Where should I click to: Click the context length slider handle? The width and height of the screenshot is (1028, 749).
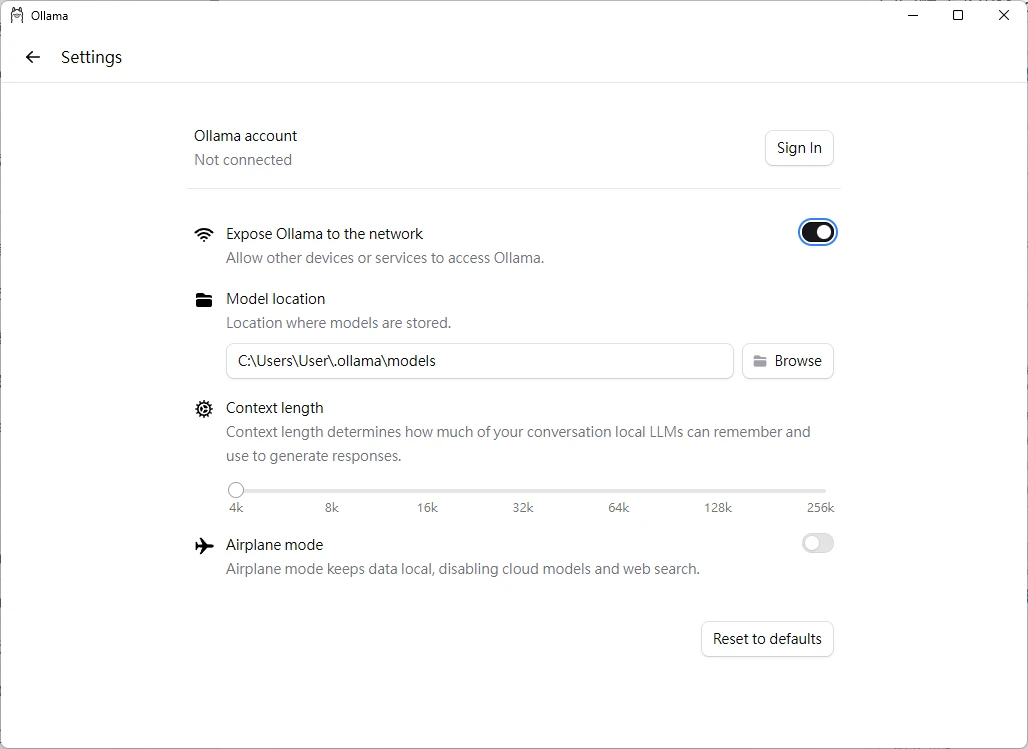tap(236, 490)
